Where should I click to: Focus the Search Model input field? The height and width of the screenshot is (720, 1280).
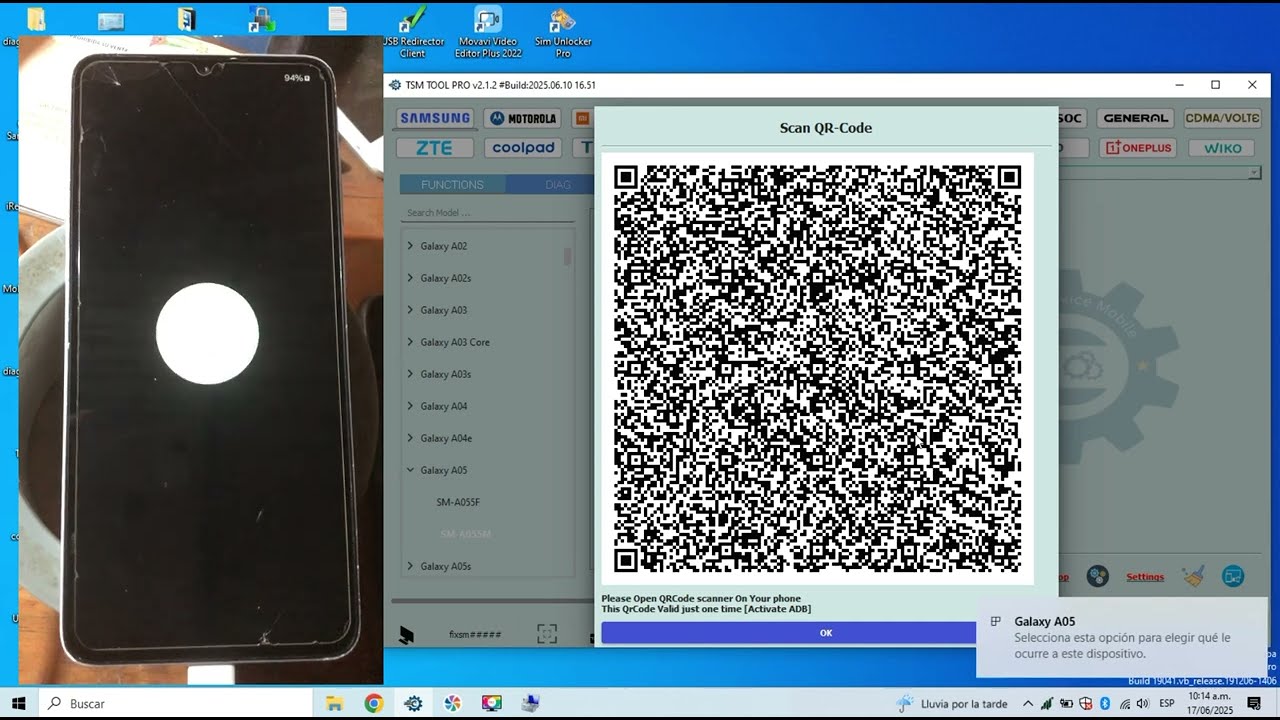pyautogui.click(x=487, y=213)
